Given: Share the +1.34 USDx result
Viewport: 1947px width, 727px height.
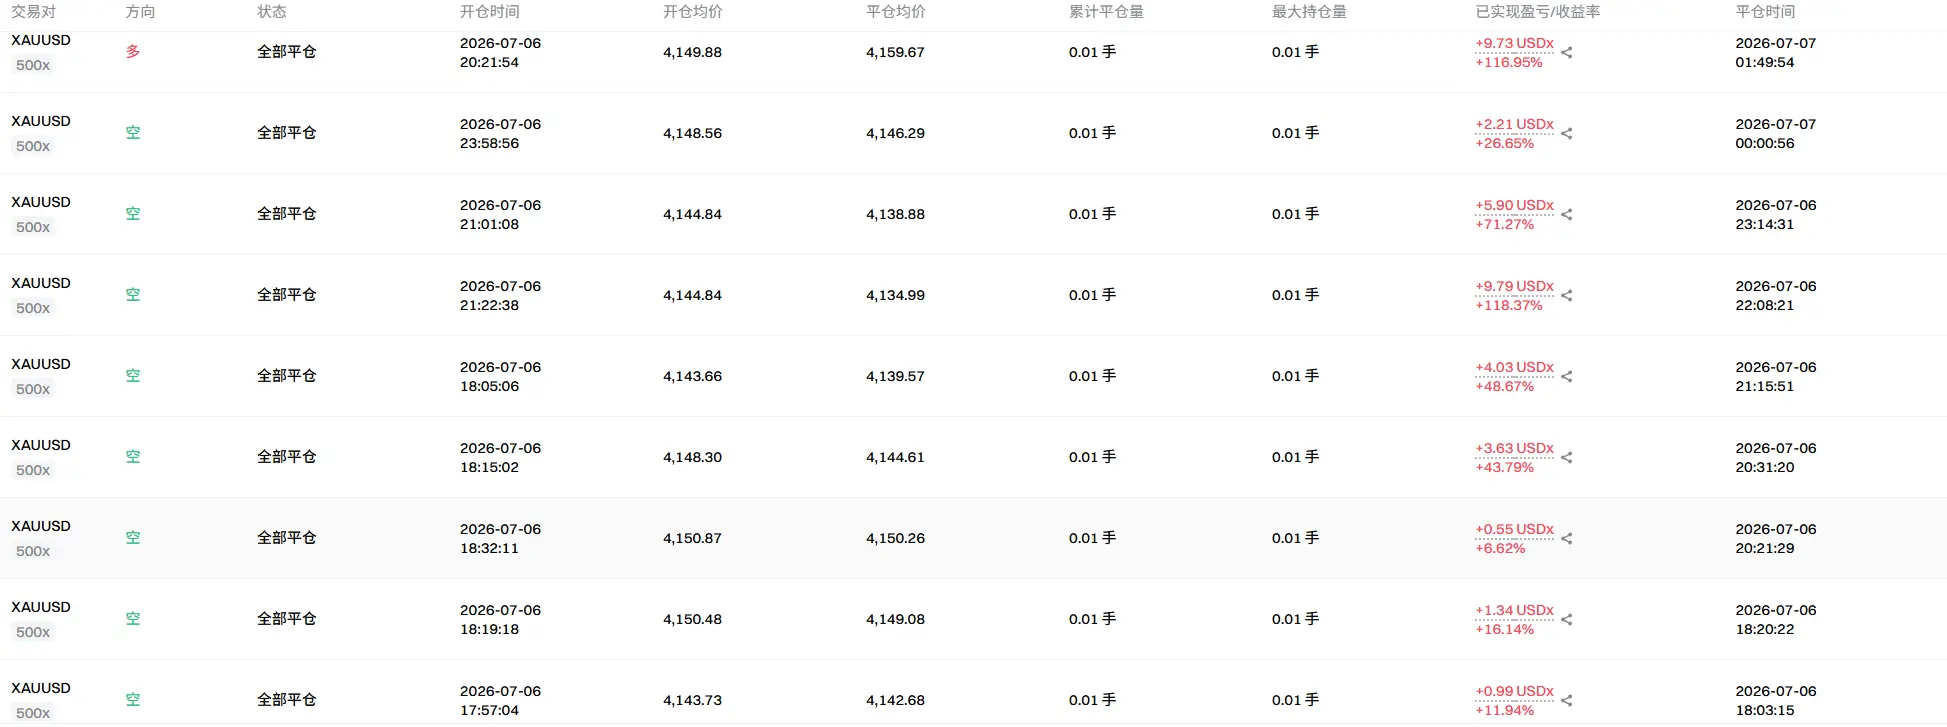Looking at the screenshot, I should [x=1567, y=620].
